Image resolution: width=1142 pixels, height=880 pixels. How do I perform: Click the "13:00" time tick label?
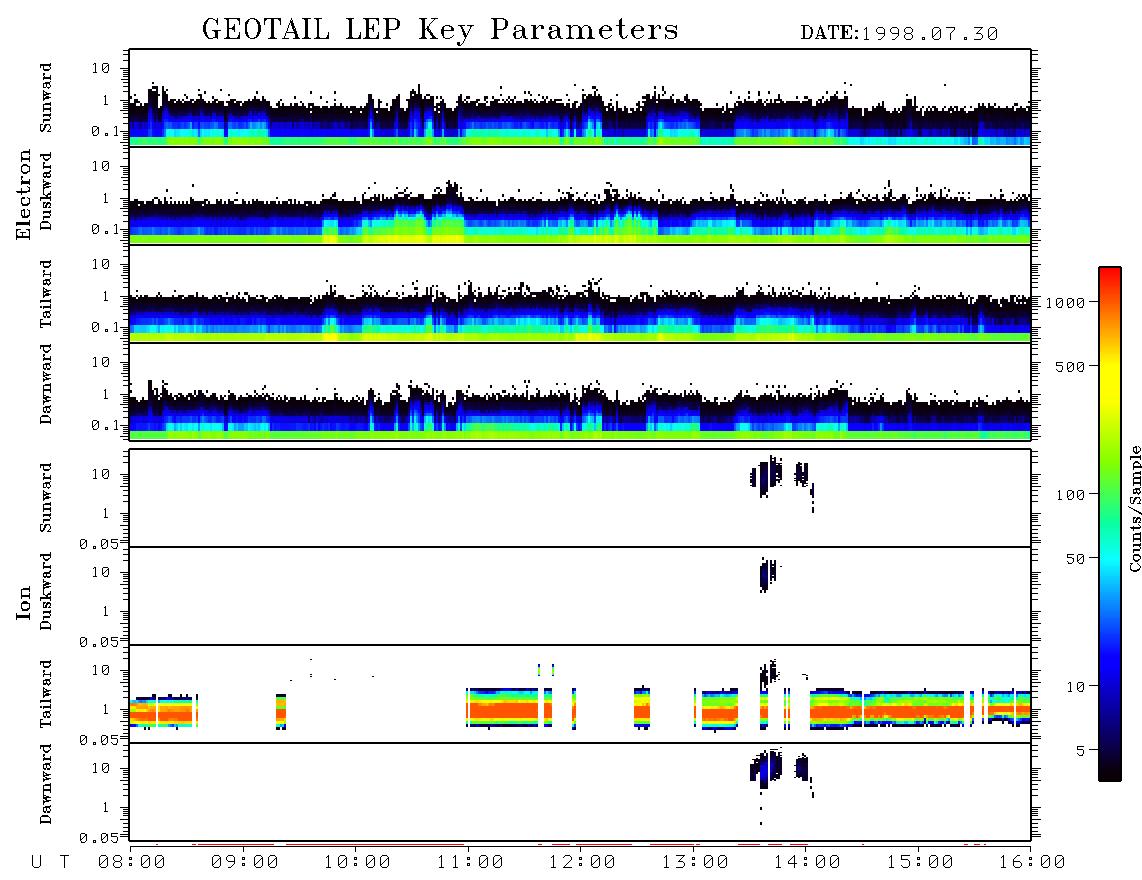tap(695, 863)
